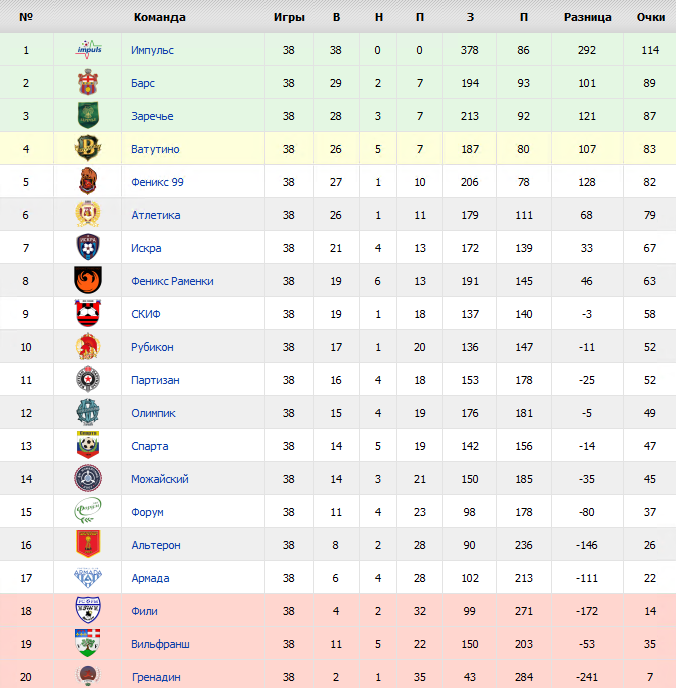
Task: Click the Искра team badge
Action: [x=88, y=247]
